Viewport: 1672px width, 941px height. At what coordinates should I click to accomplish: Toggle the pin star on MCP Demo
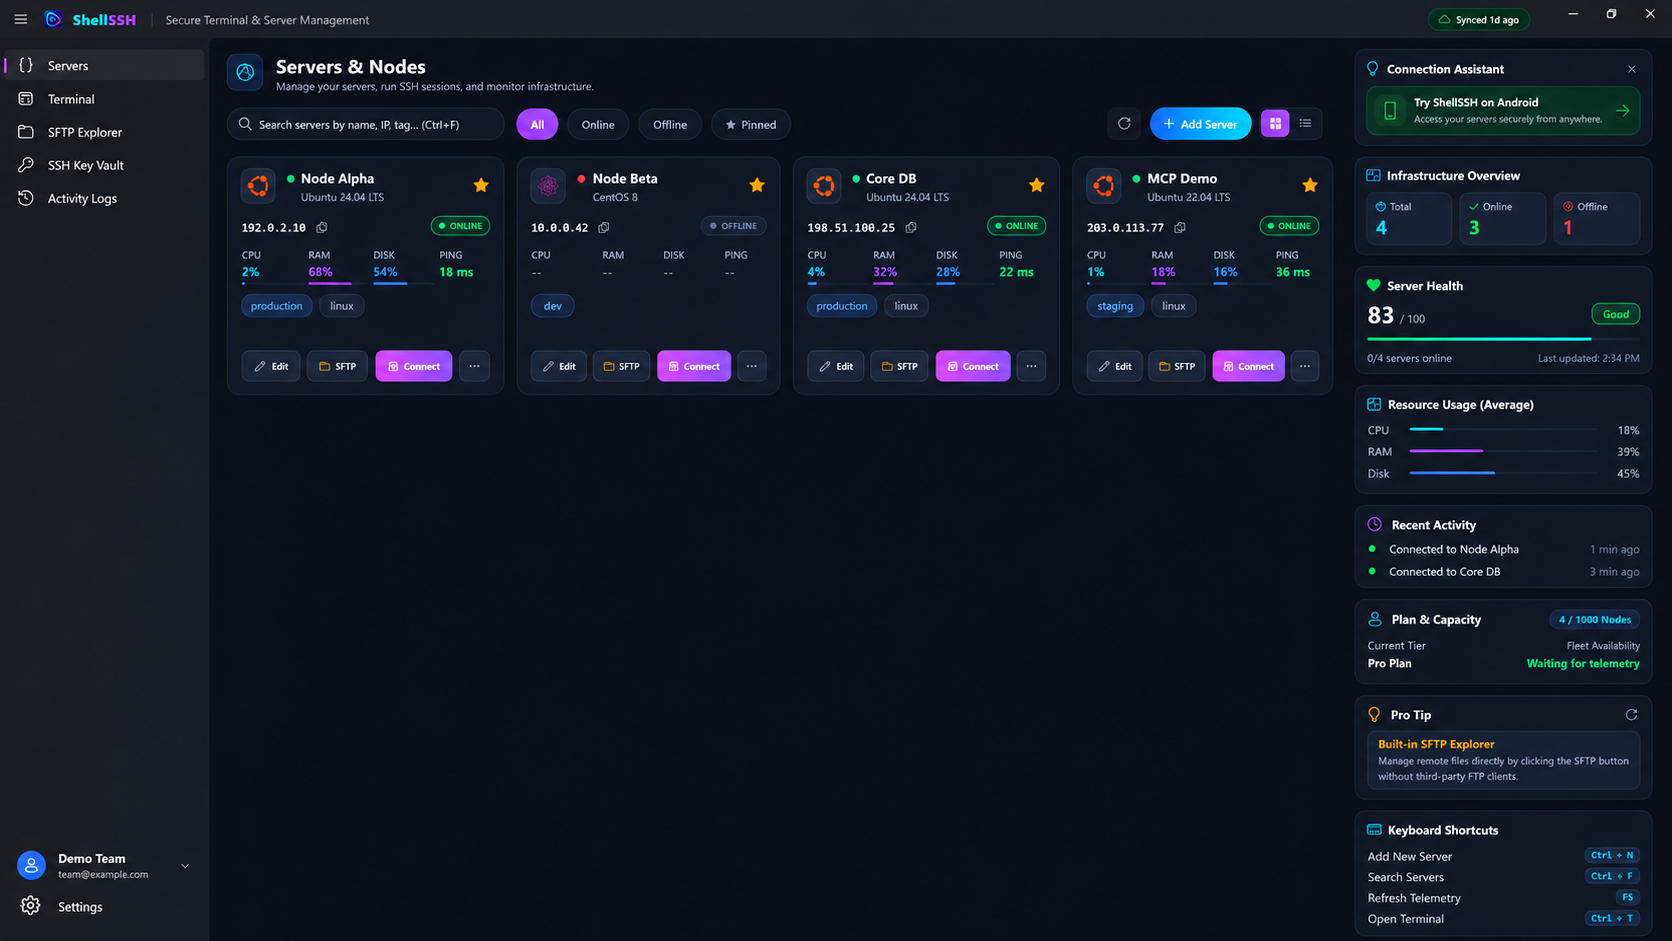(x=1310, y=185)
